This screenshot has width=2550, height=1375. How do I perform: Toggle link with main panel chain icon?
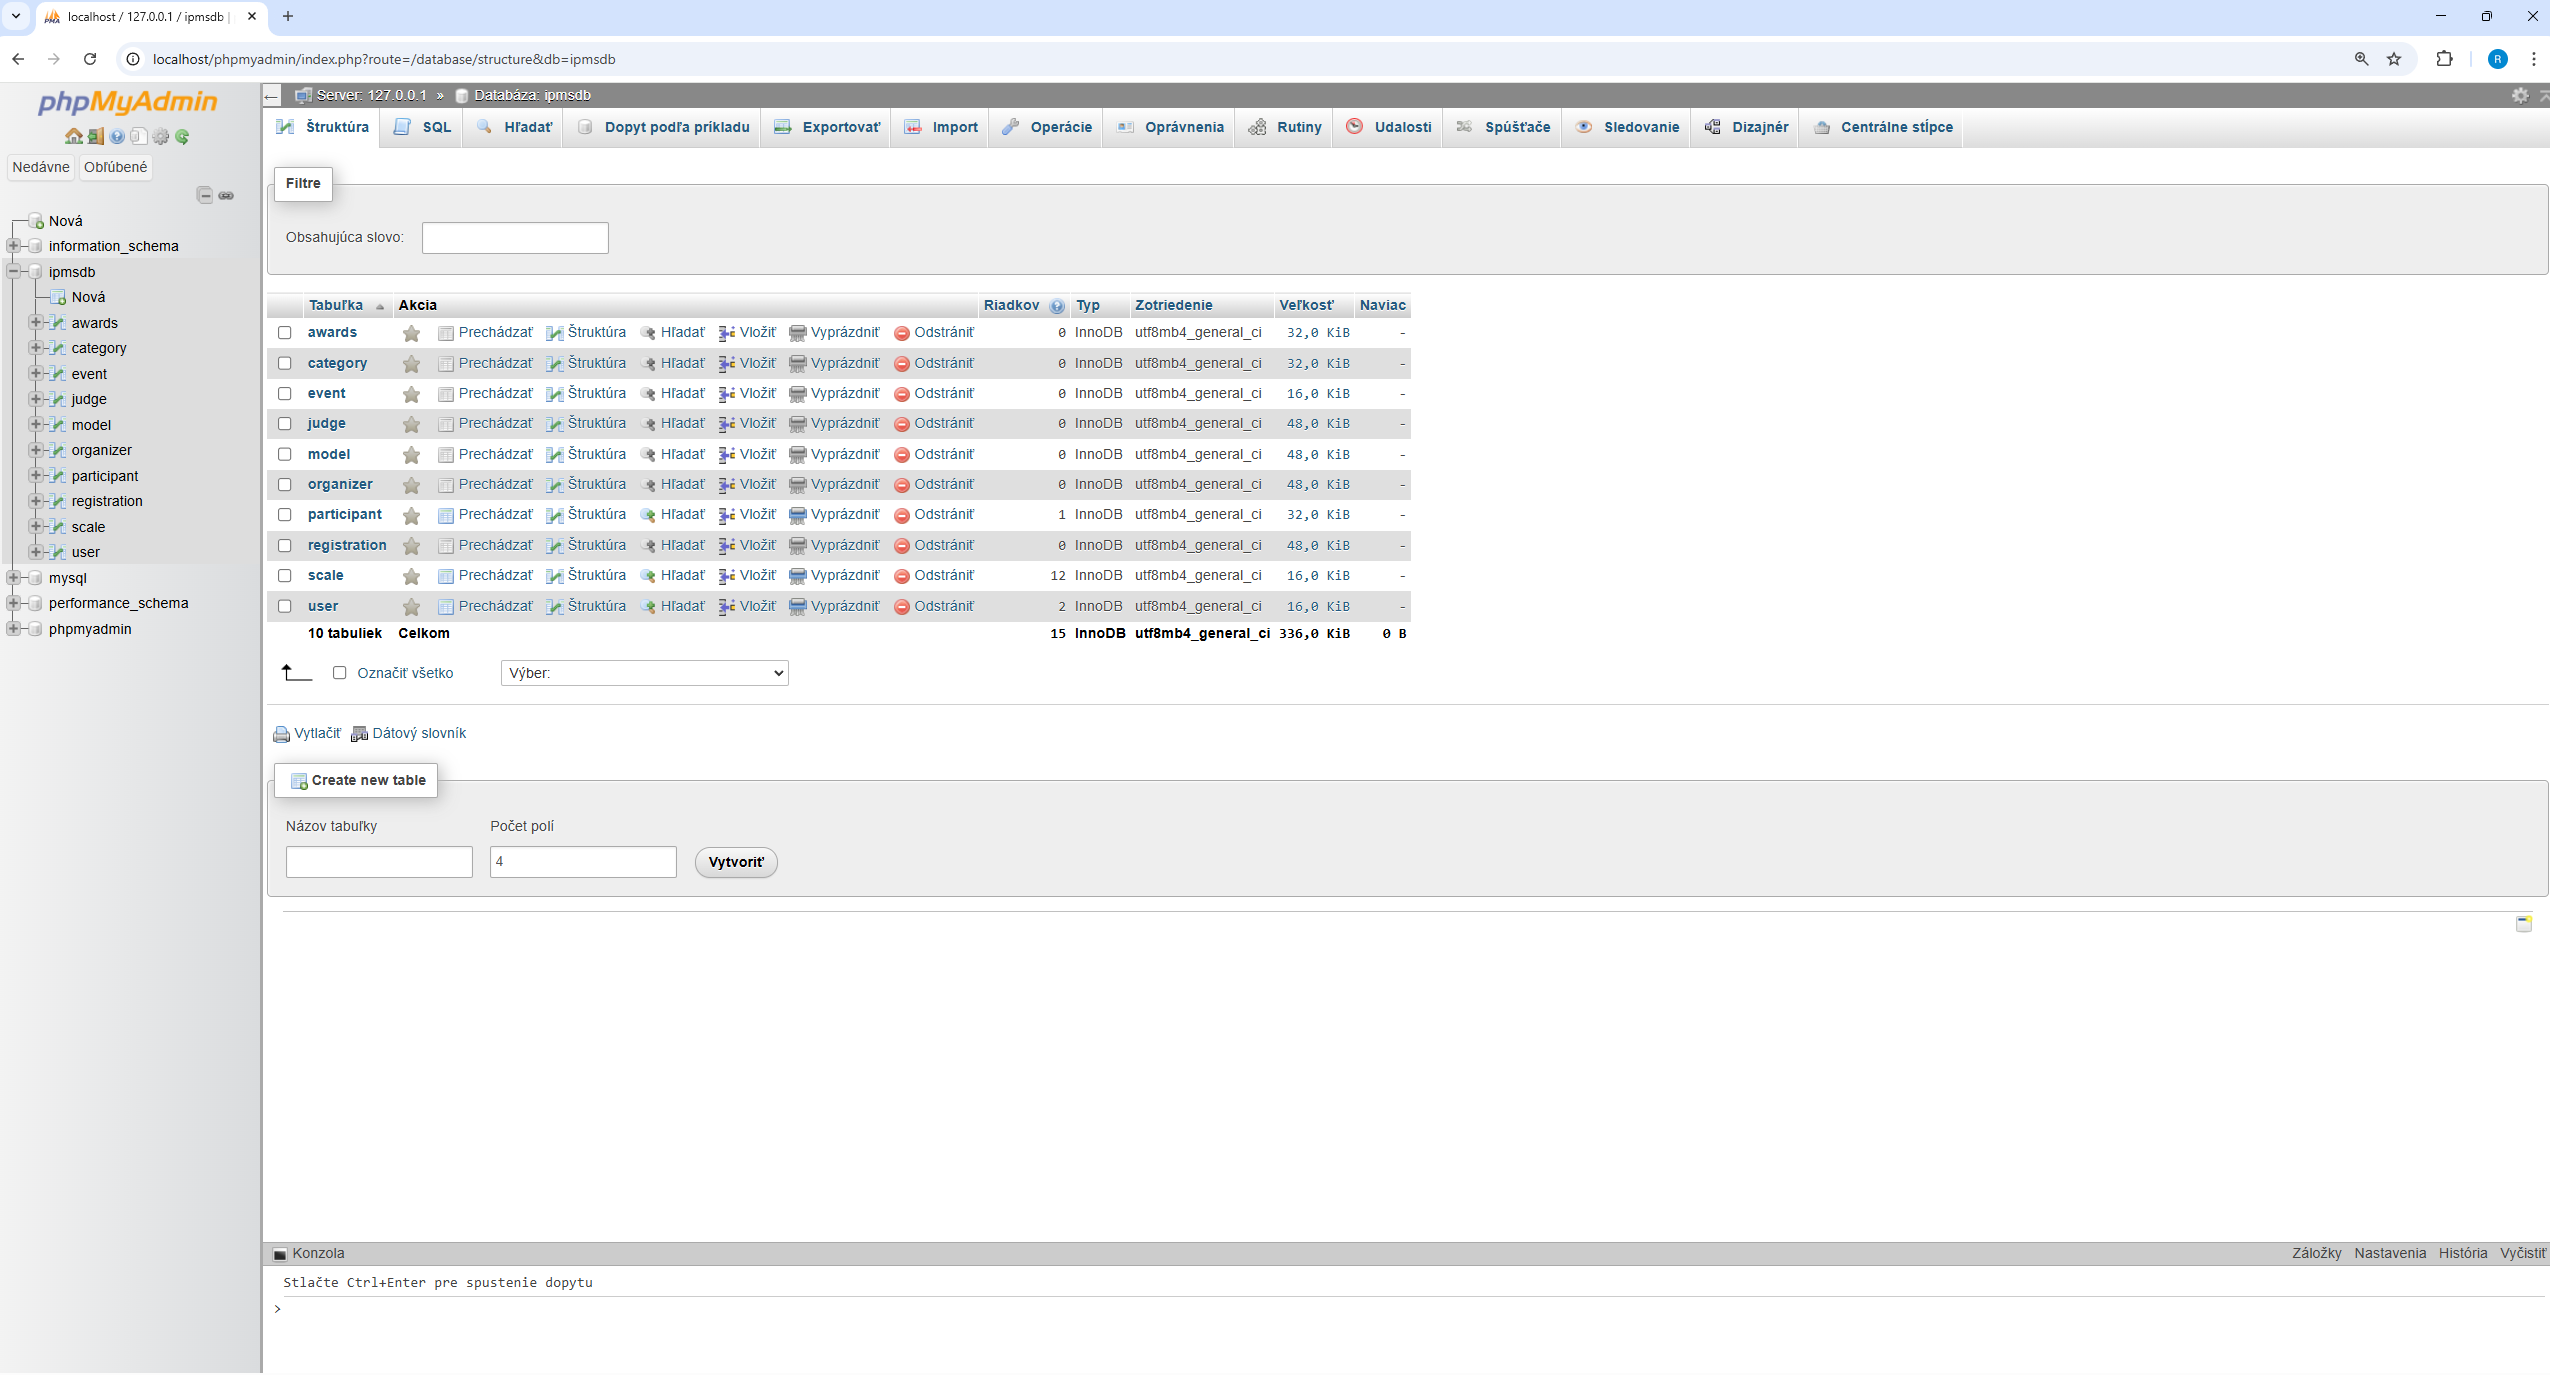tap(227, 195)
